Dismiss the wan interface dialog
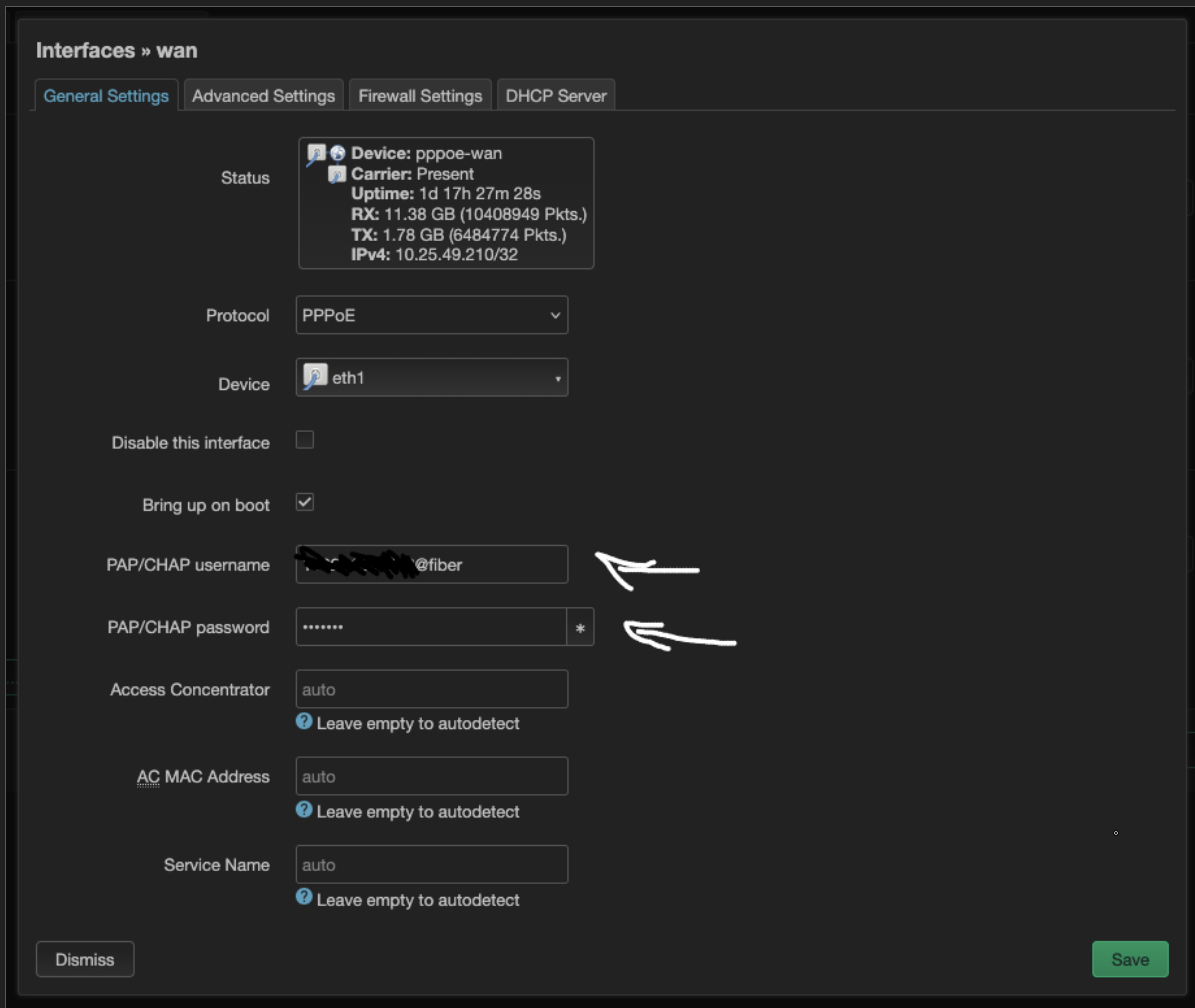Viewport: 1195px width, 1008px height. pos(85,959)
